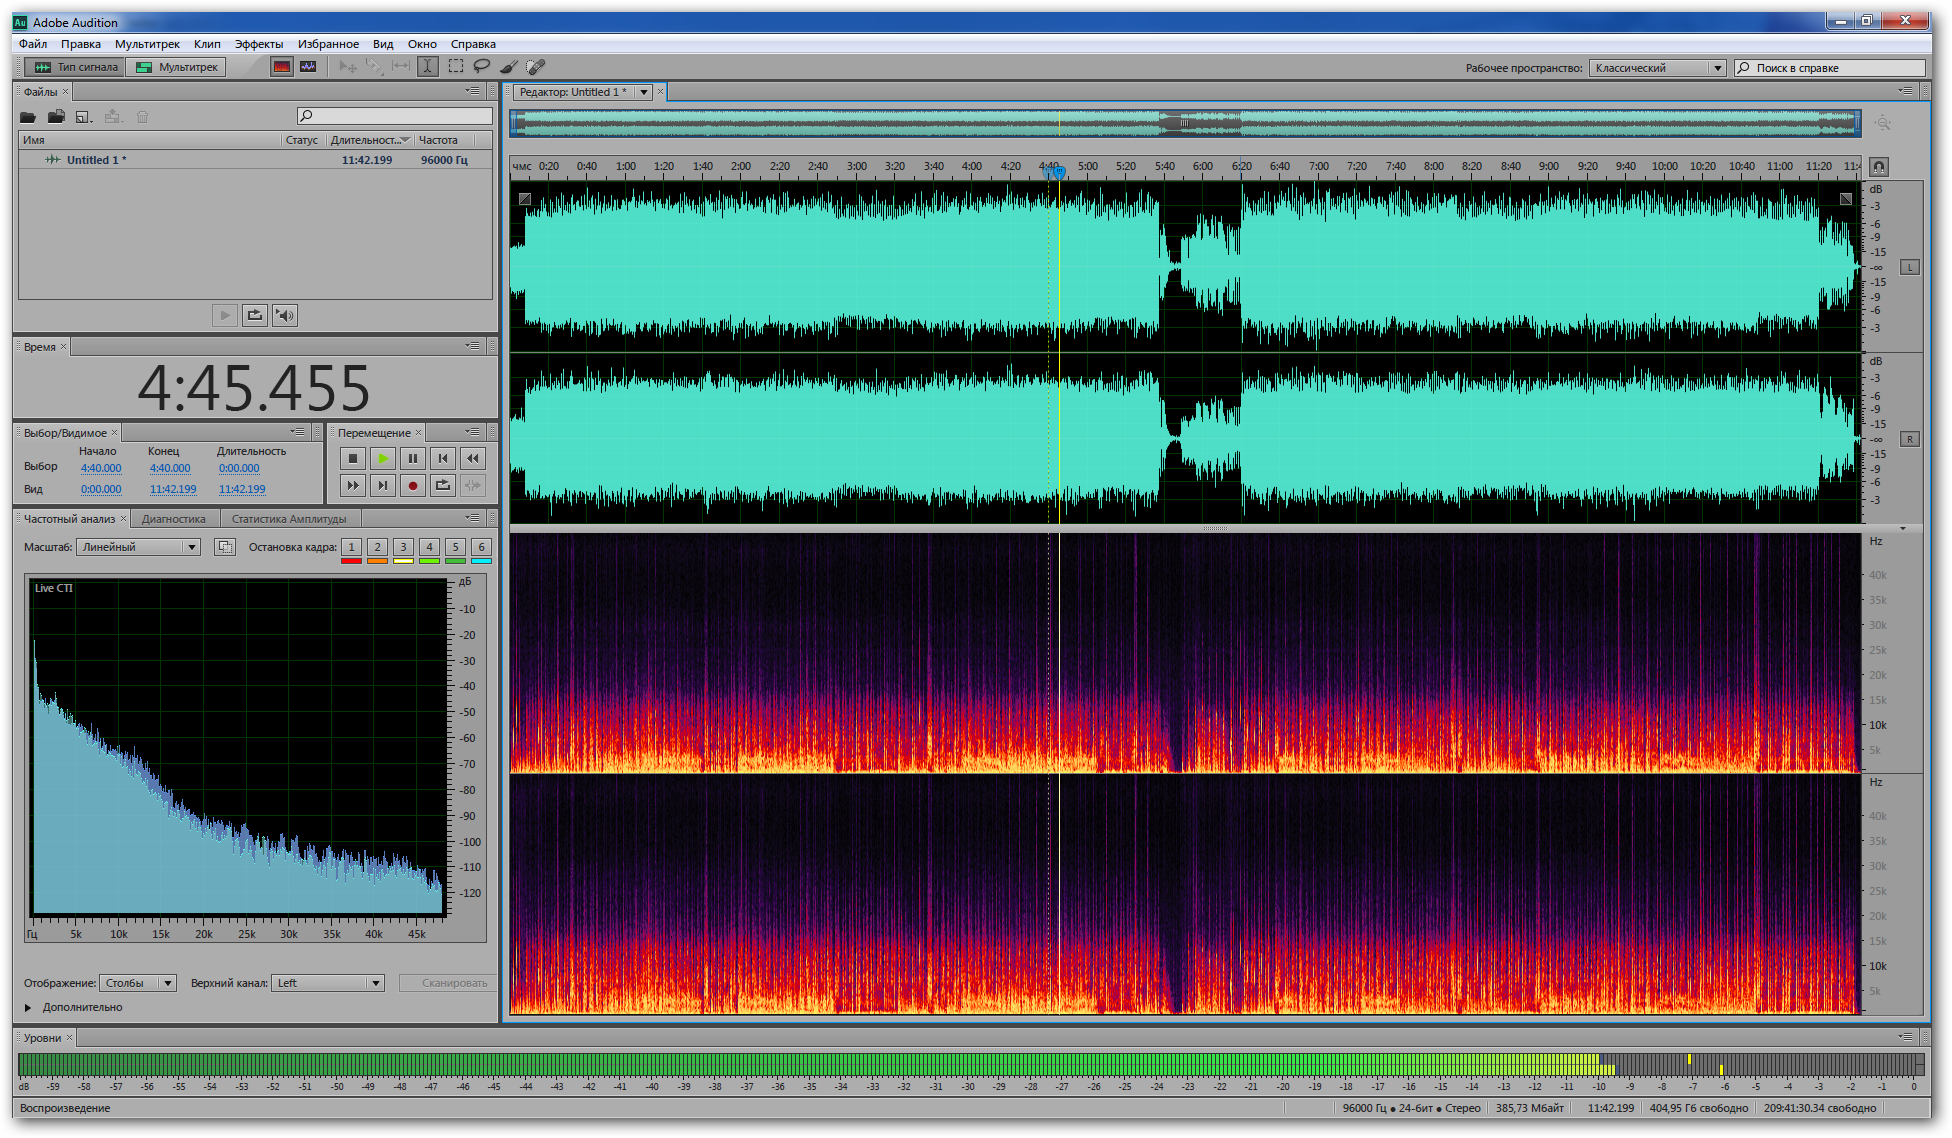This screenshot has height=1138, width=1952.
Task: Click the Record button in transport
Action: click(x=412, y=486)
